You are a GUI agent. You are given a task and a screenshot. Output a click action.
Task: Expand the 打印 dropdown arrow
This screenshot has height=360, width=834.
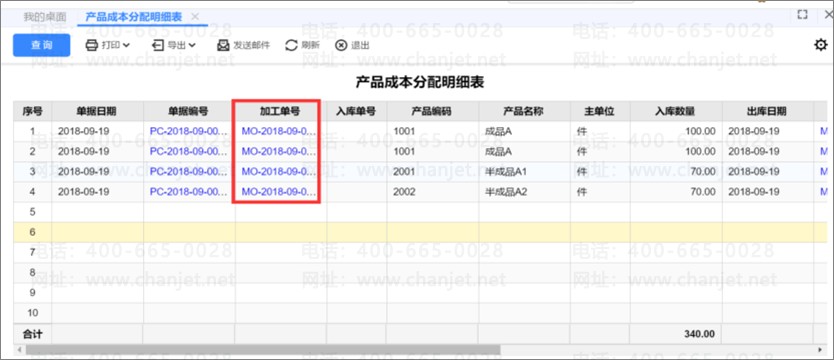(126, 45)
